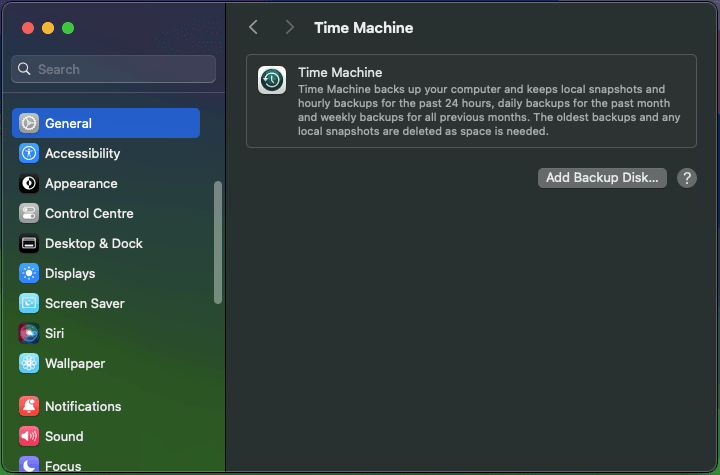
Task: Click the Time Machine page title
Action: pos(364,28)
